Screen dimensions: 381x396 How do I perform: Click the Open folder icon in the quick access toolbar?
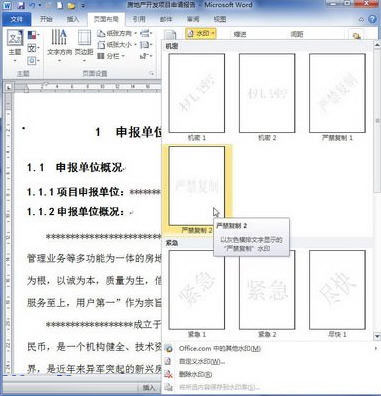(71, 5)
